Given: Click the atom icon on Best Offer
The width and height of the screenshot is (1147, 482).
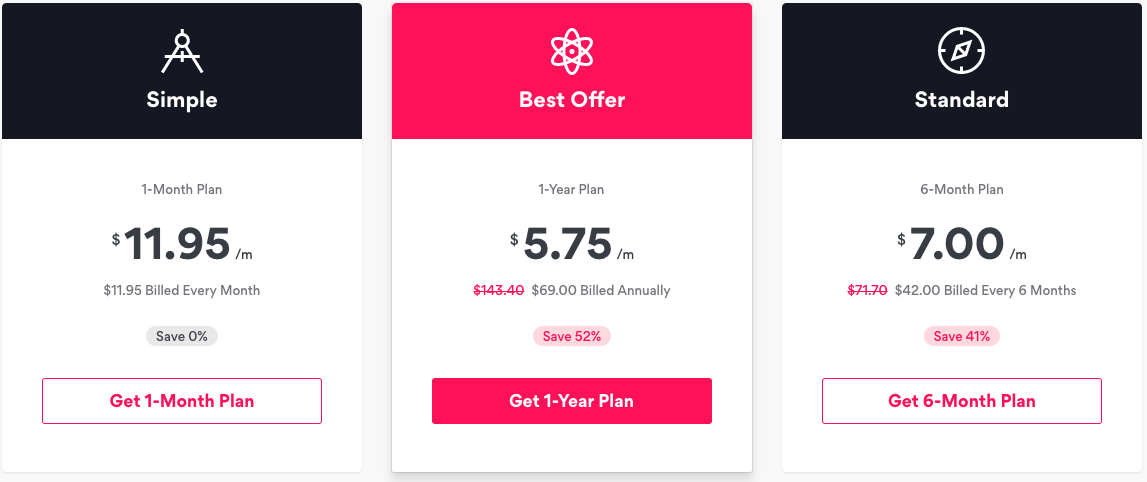Looking at the screenshot, I should pos(571,50).
